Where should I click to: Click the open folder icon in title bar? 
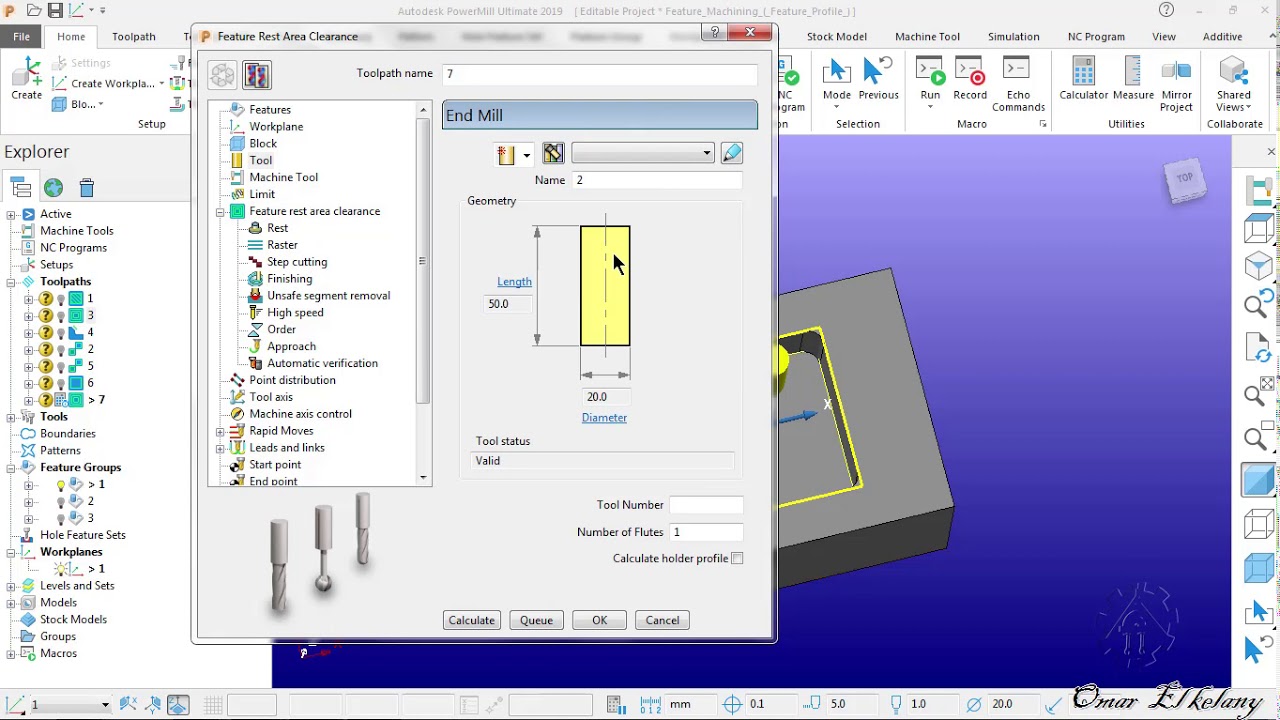[x=33, y=10]
